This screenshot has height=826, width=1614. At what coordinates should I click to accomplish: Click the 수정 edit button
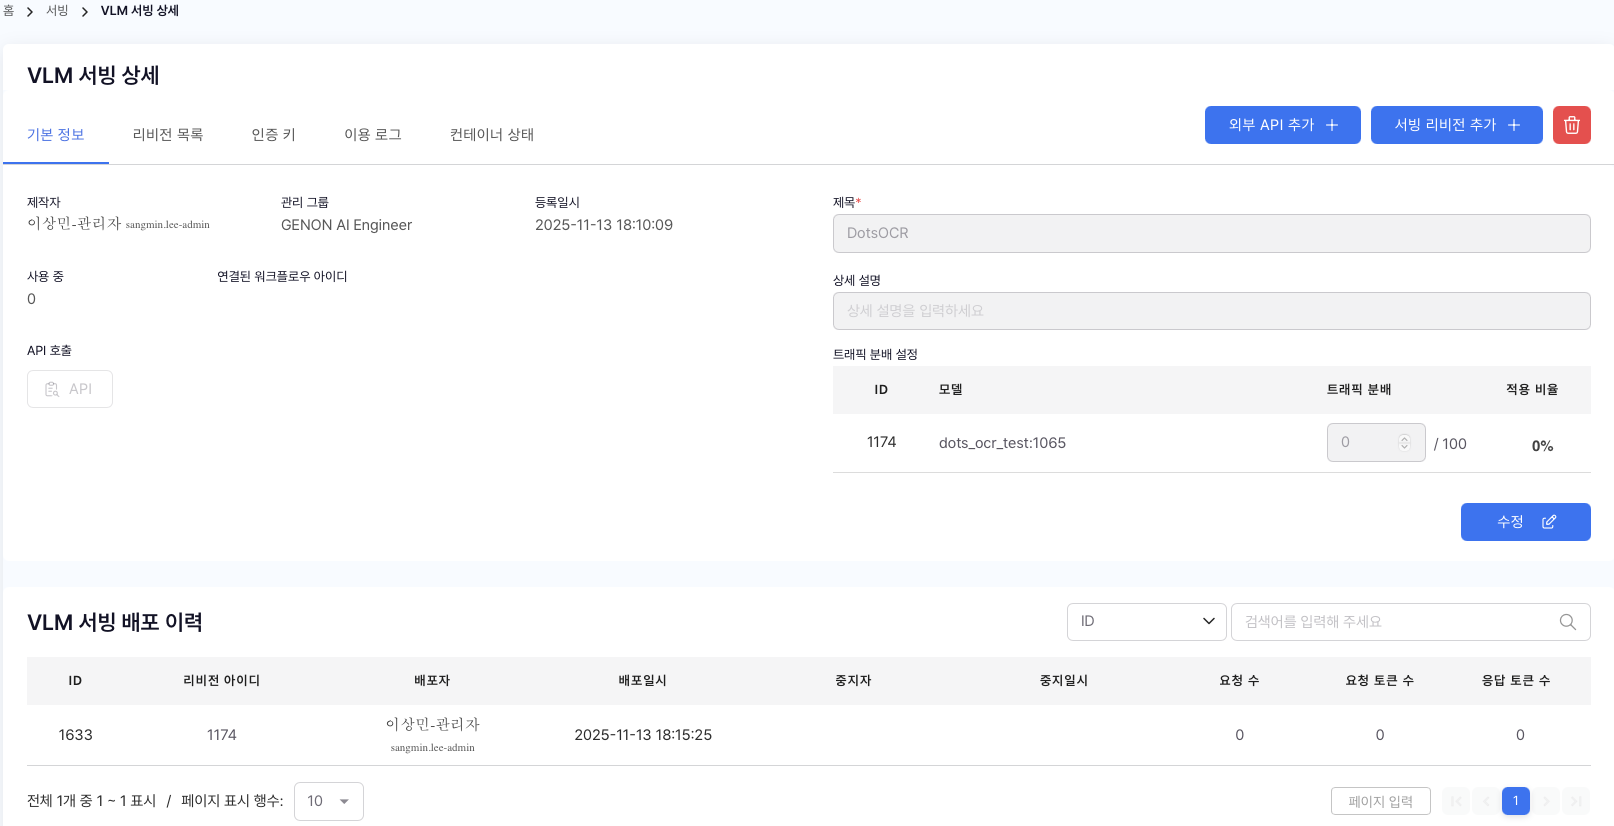pyautogui.click(x=1525, y=522)
